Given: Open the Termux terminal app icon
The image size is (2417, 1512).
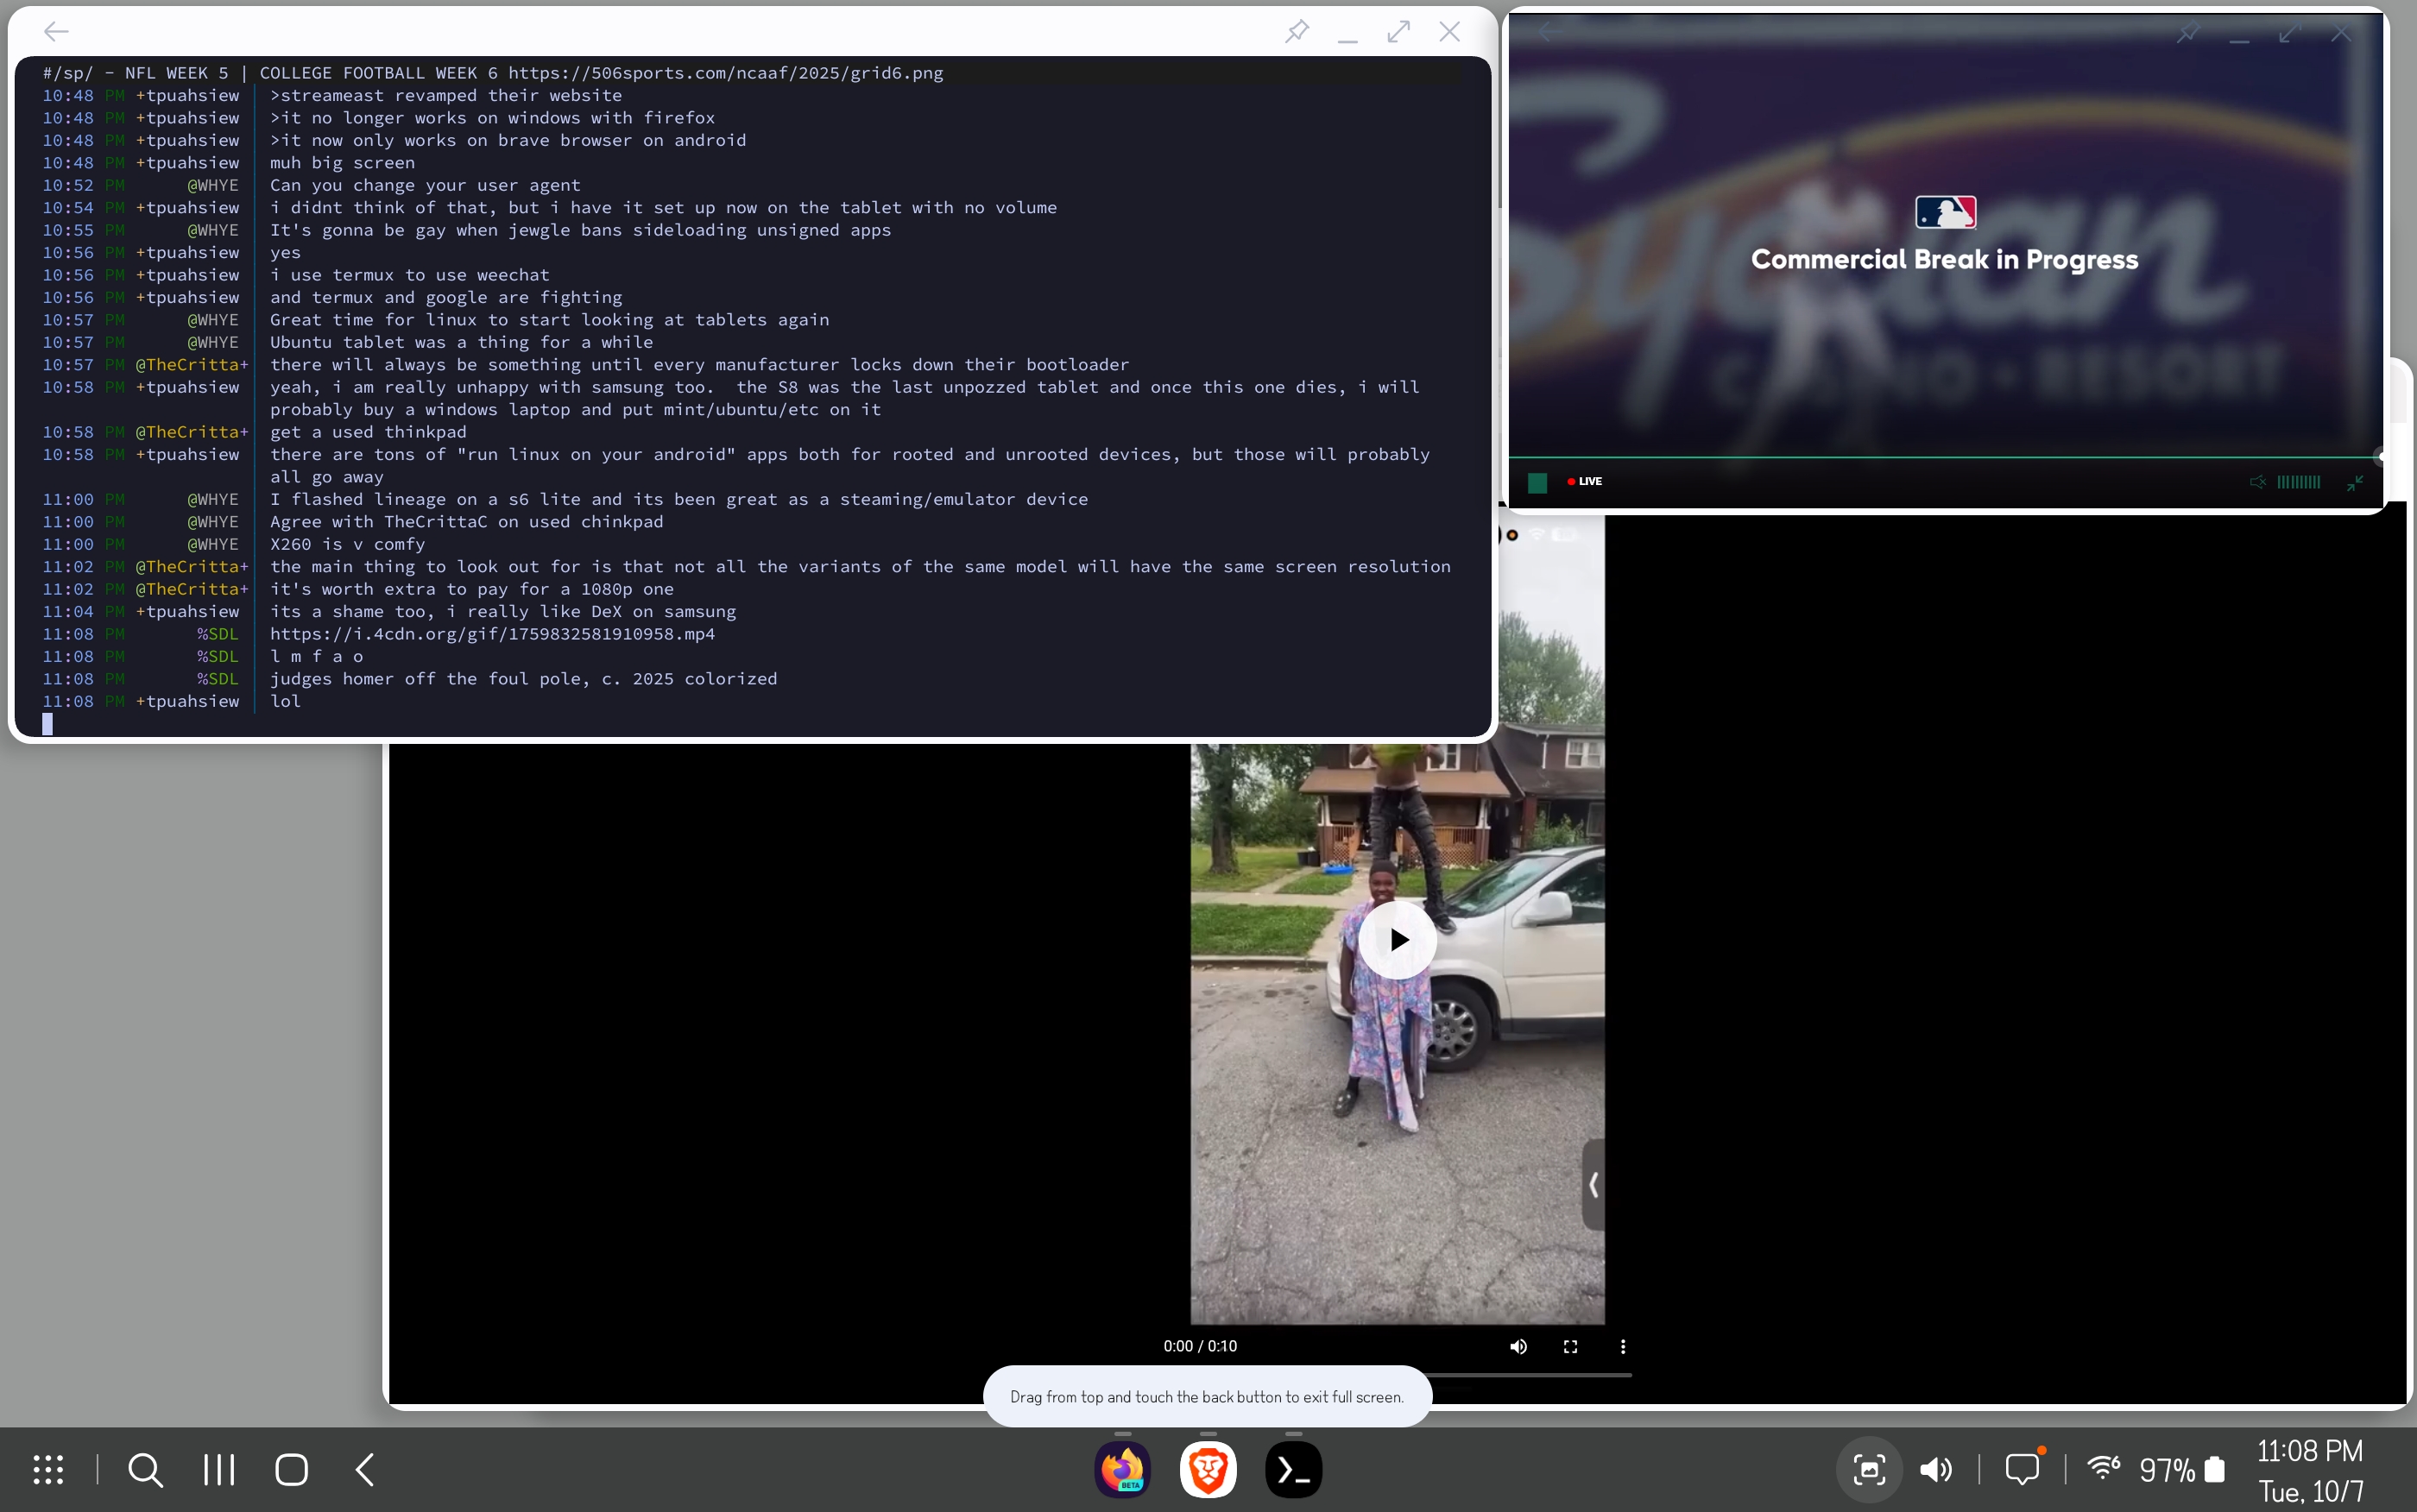Looking at the screenshot, I should click(1293, 1469).
